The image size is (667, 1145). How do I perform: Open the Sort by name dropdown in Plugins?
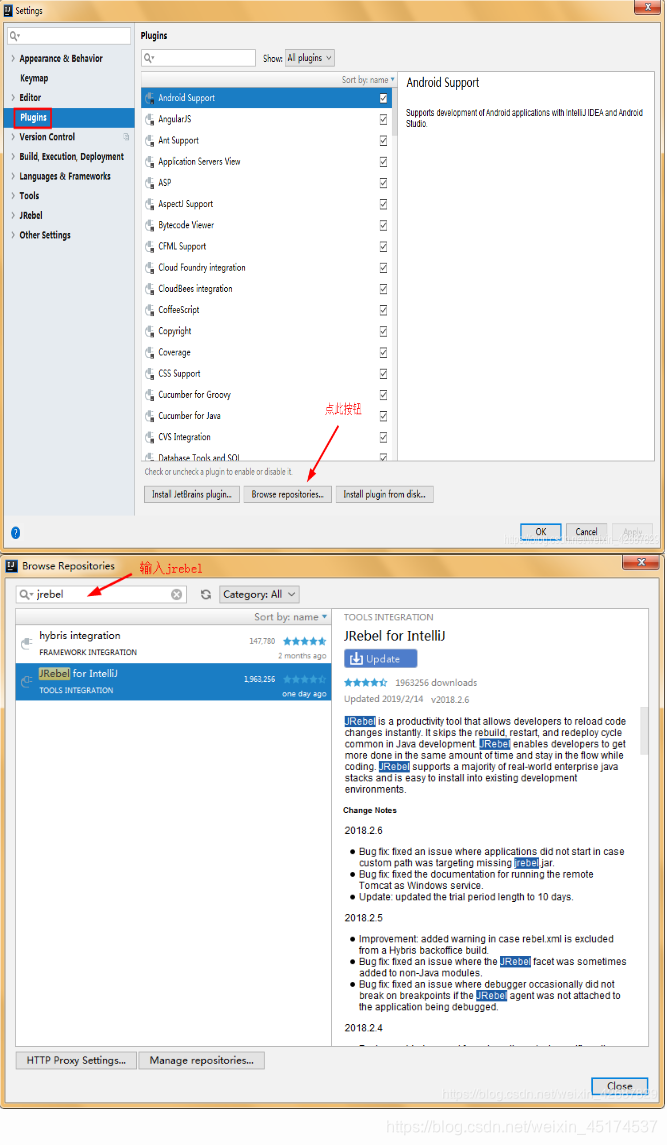point(368,80)
